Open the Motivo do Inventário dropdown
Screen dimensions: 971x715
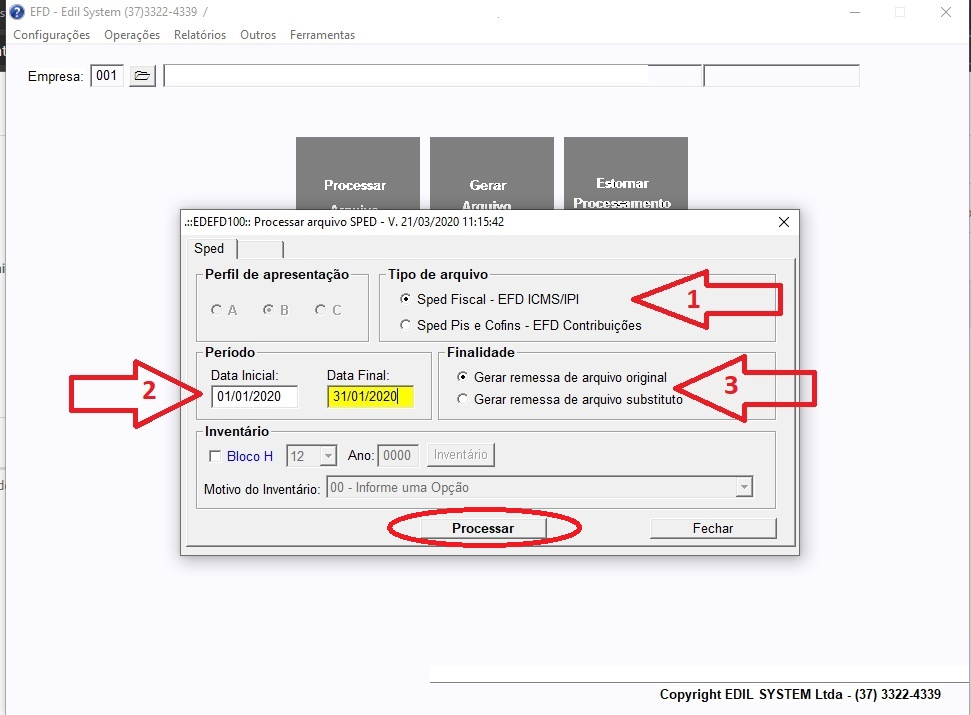(x=743, y=488)
